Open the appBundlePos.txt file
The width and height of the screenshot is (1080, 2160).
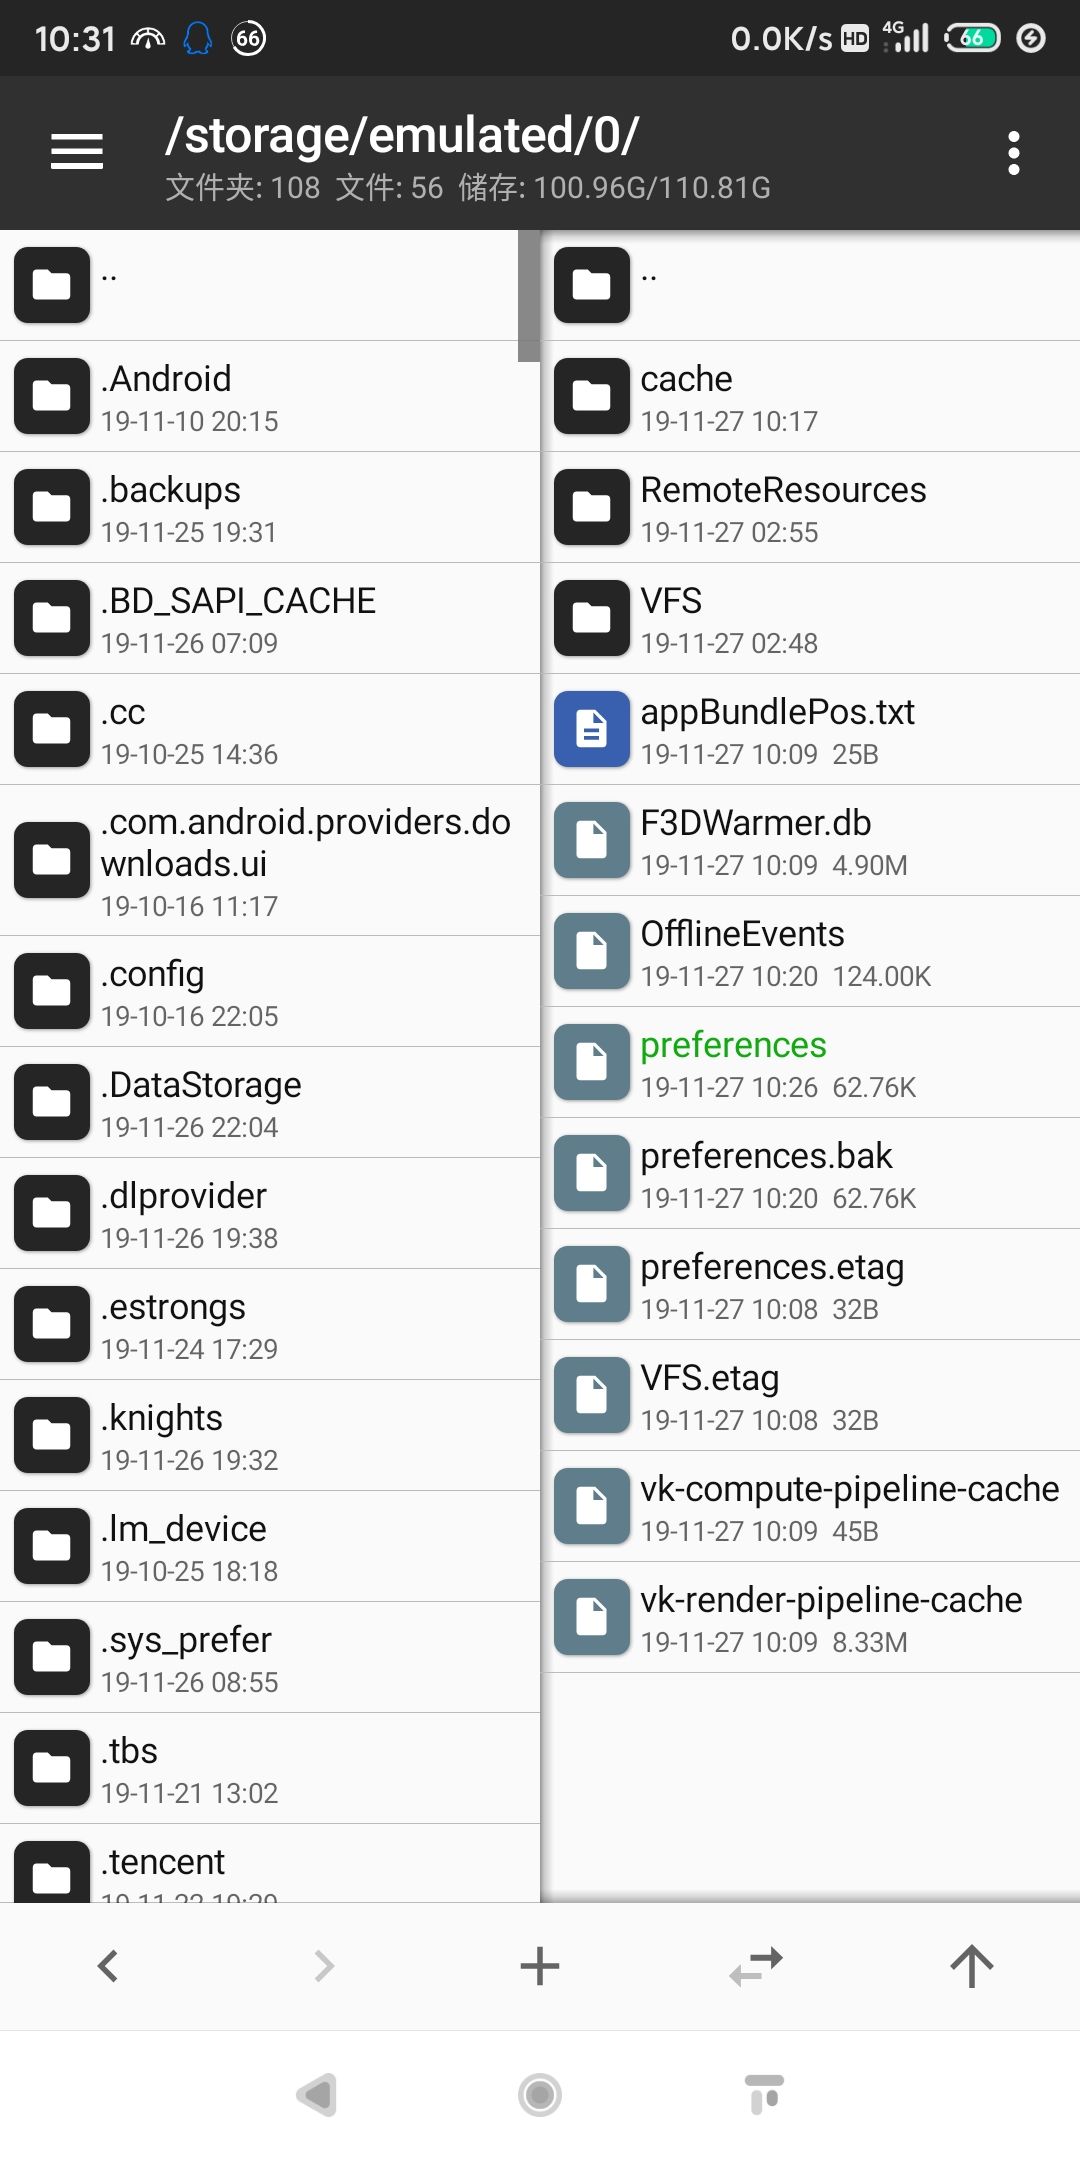pos(810,730)
